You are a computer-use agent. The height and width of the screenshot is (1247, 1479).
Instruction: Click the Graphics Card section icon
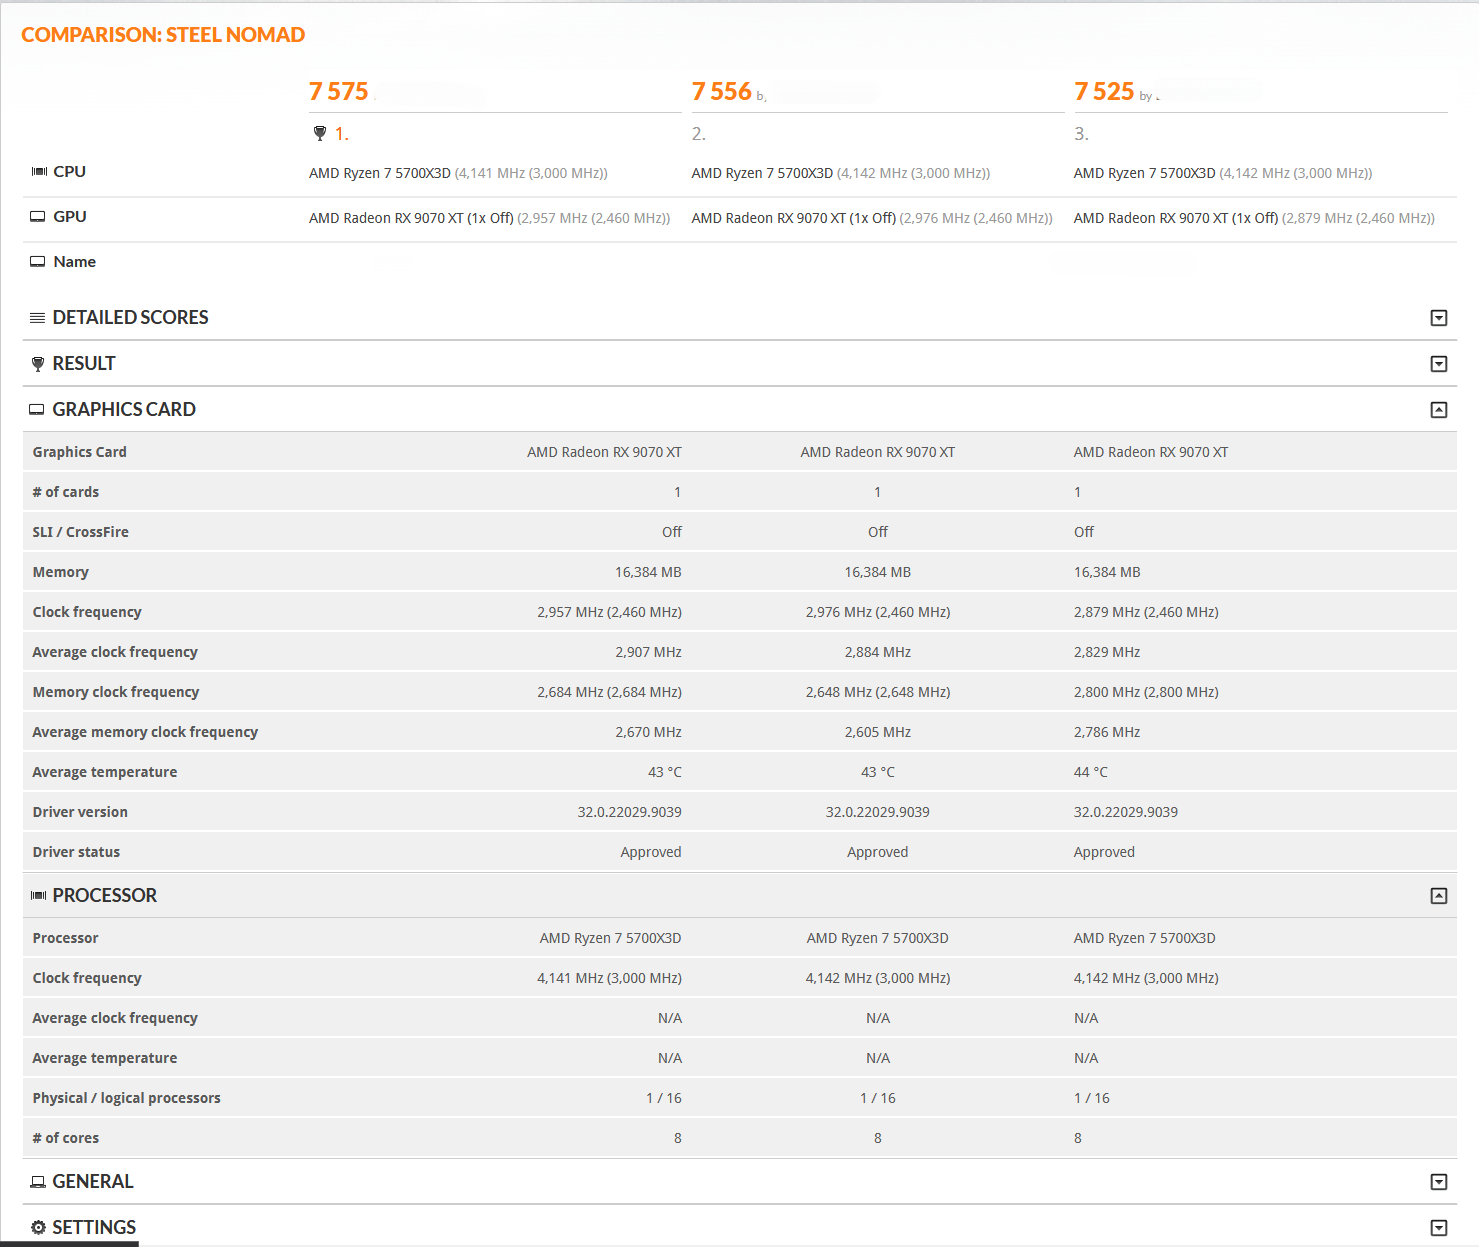coord(37,410)
